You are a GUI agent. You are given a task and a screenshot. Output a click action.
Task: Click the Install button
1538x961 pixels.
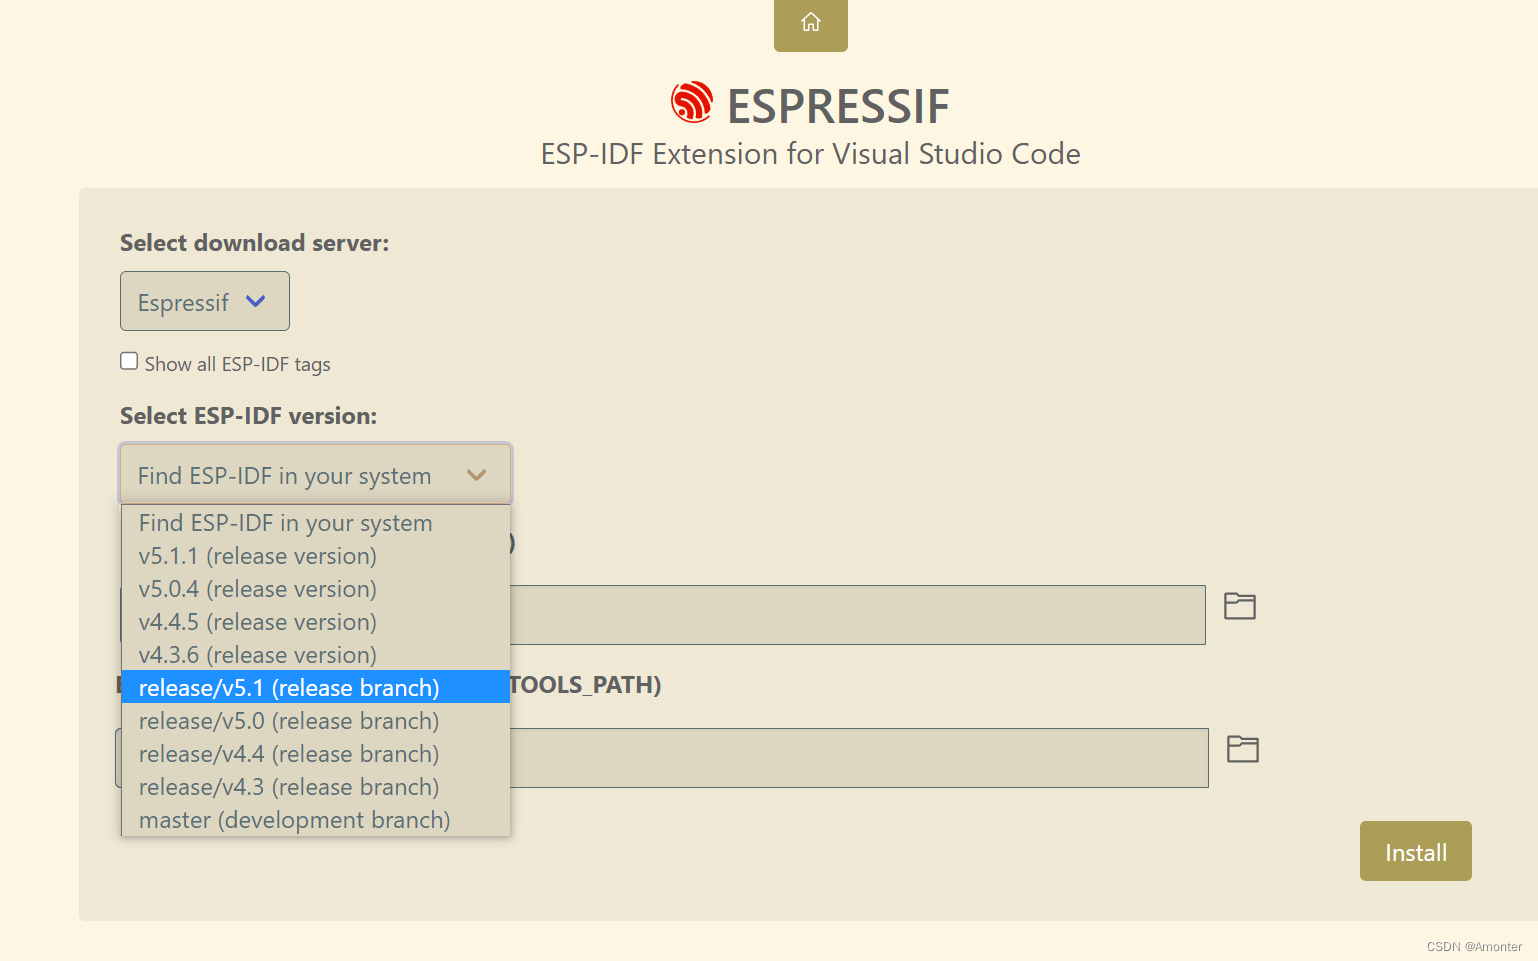tap(1415, 851)
